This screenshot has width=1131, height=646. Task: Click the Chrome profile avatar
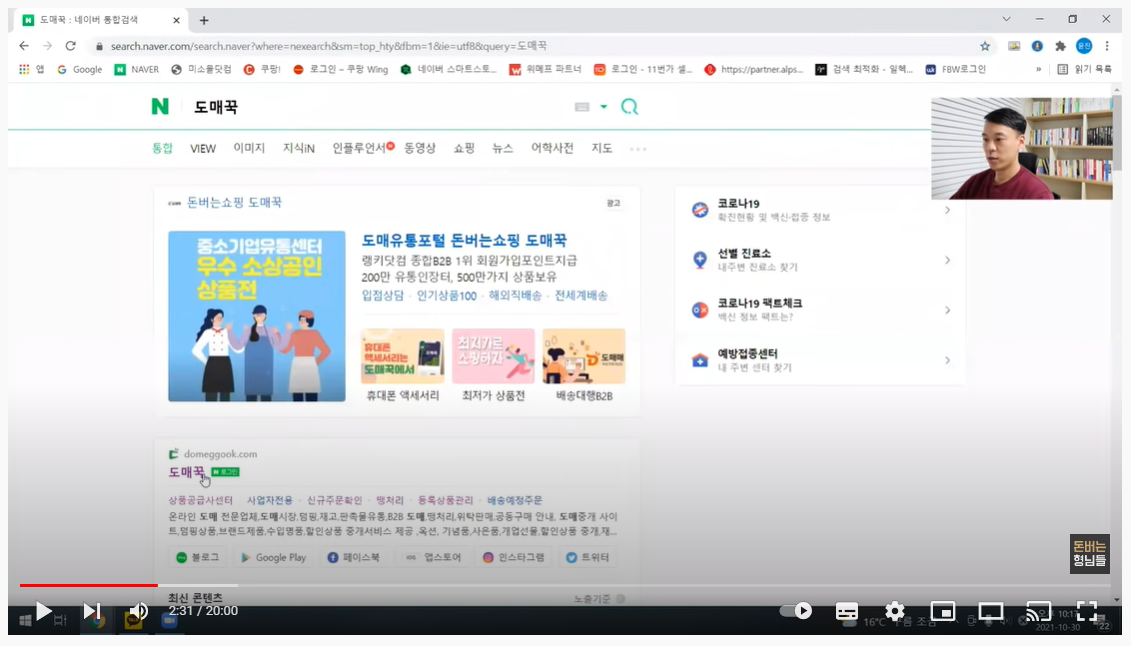[1083, 46]
